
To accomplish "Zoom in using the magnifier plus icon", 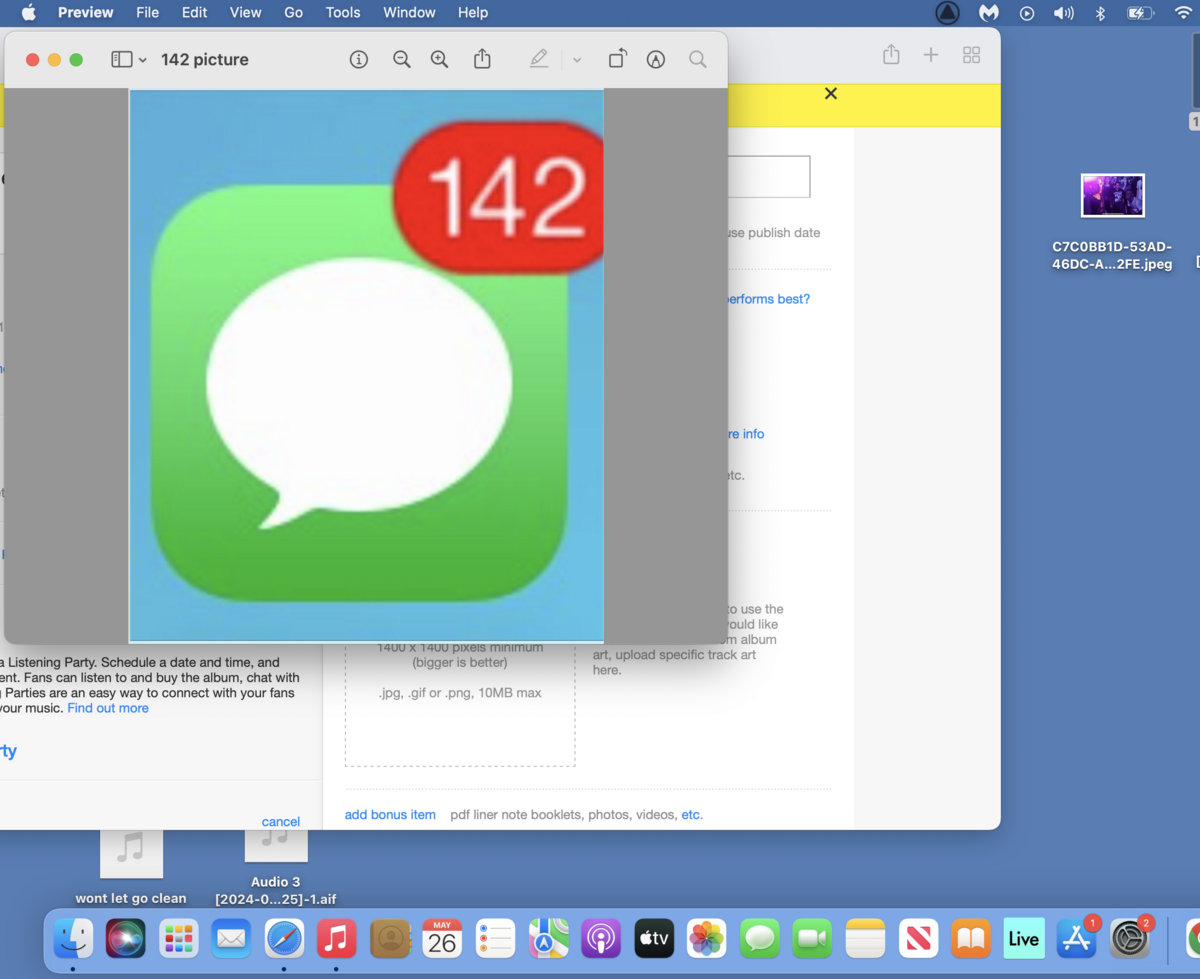I will [439, 60].
